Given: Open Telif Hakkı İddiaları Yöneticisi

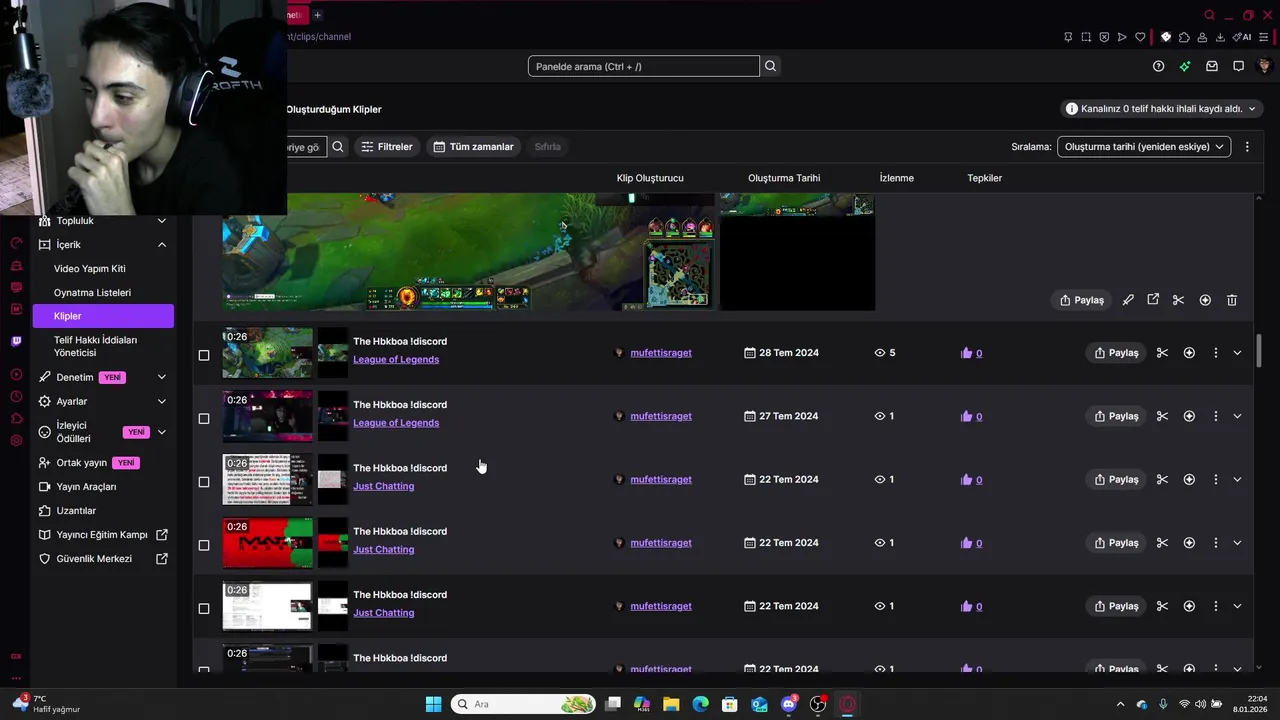Looking at the screenshot, I should [x=96, y=346].
